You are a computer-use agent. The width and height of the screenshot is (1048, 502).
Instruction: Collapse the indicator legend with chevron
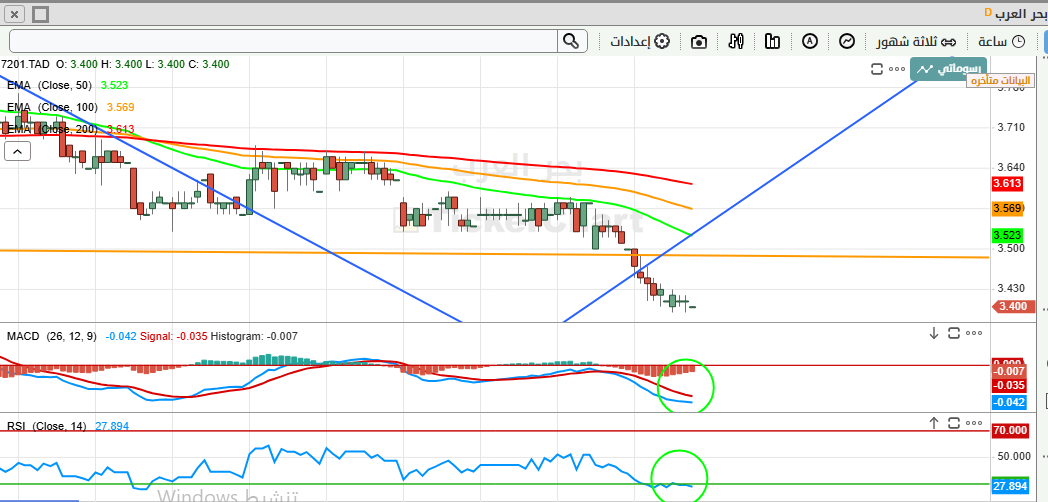click(17, 152)
